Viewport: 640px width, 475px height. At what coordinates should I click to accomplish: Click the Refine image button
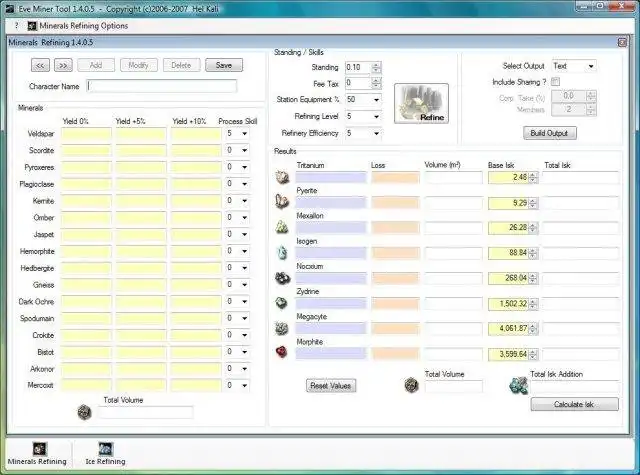pos(421,103)
